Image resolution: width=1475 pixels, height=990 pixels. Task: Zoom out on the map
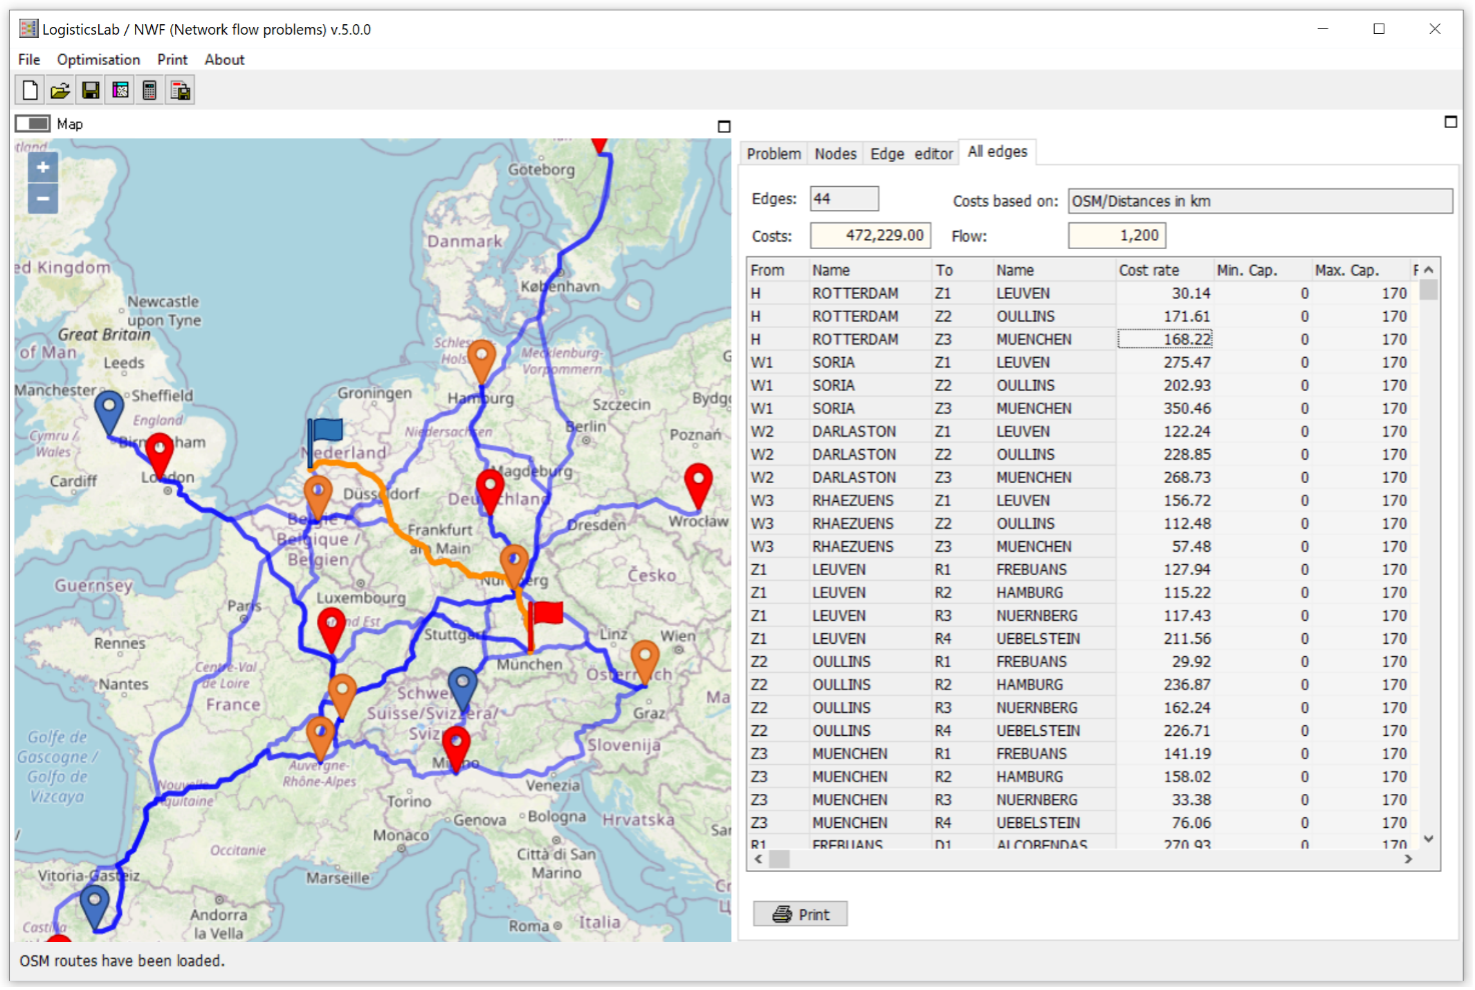43,199
